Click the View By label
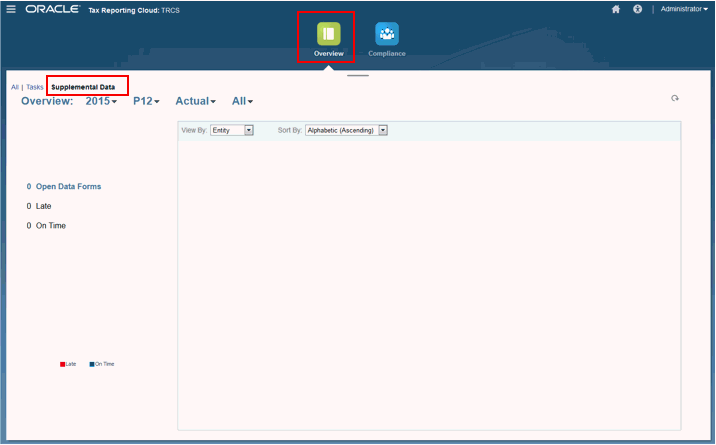 click(x=194, y=131)
